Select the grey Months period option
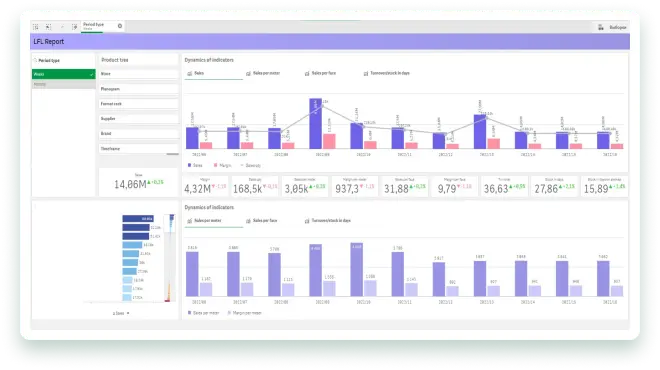660x370 pixels. coord(64,84)
